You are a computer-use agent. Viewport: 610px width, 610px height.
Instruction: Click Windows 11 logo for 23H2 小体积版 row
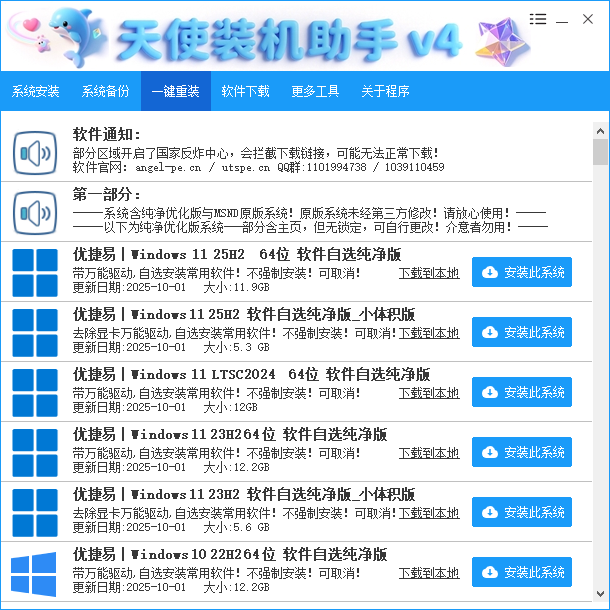[x=35, y=513]
